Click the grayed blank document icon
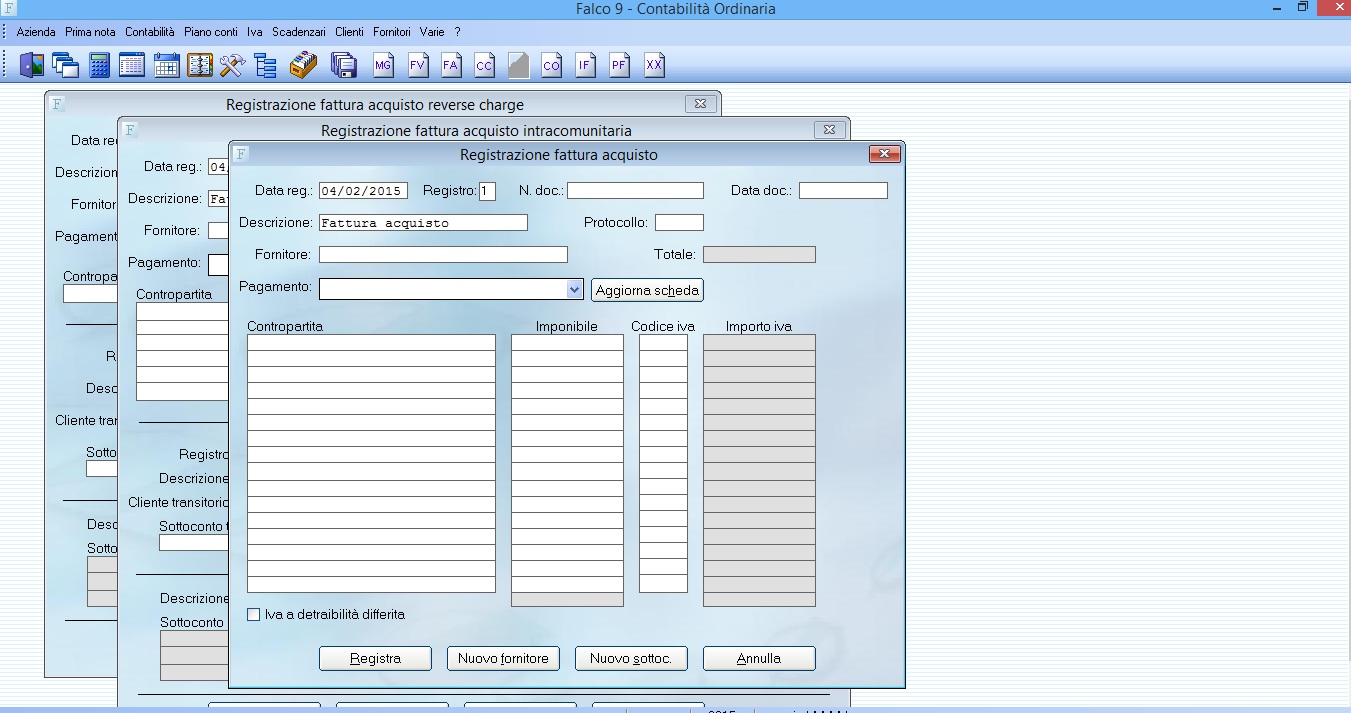The image size is (1351, 713). coord(518,65)
